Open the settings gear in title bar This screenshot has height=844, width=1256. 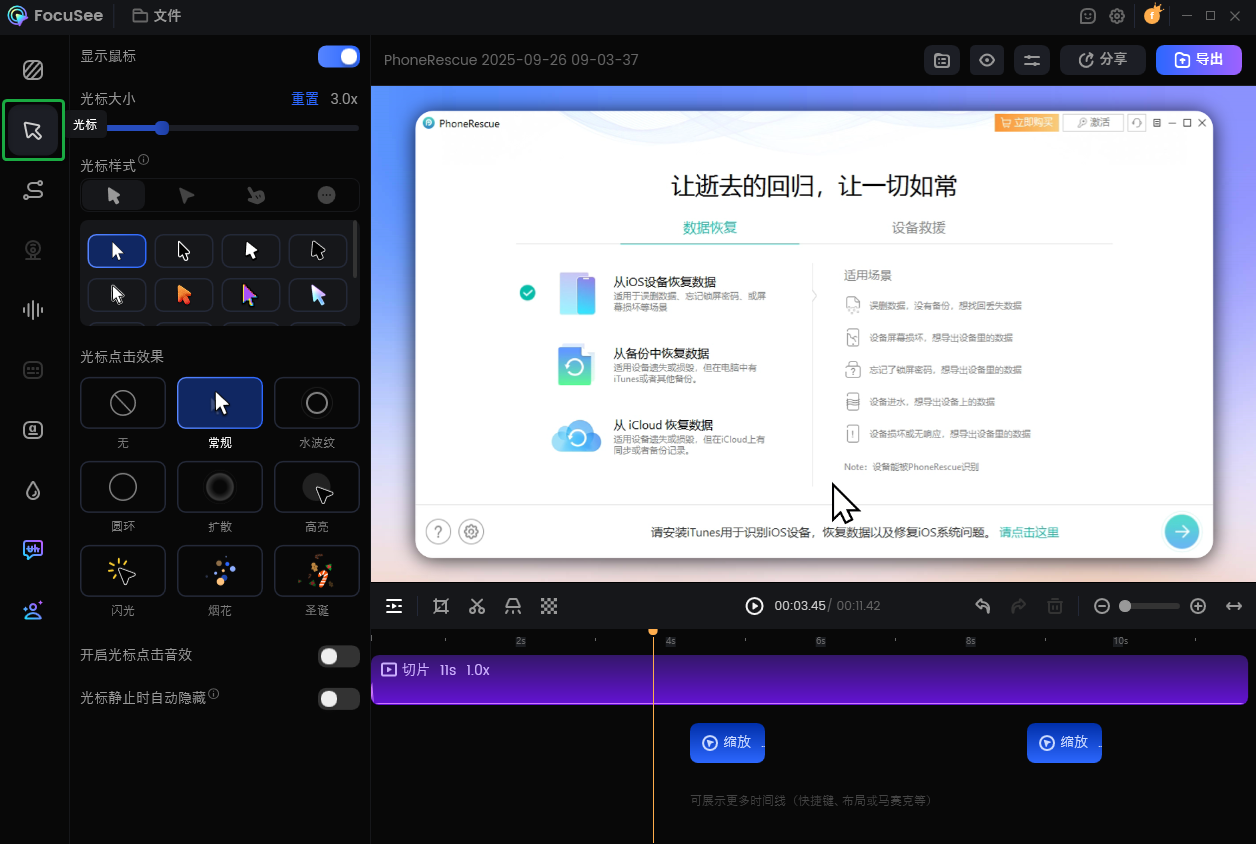coord(1117,16)
